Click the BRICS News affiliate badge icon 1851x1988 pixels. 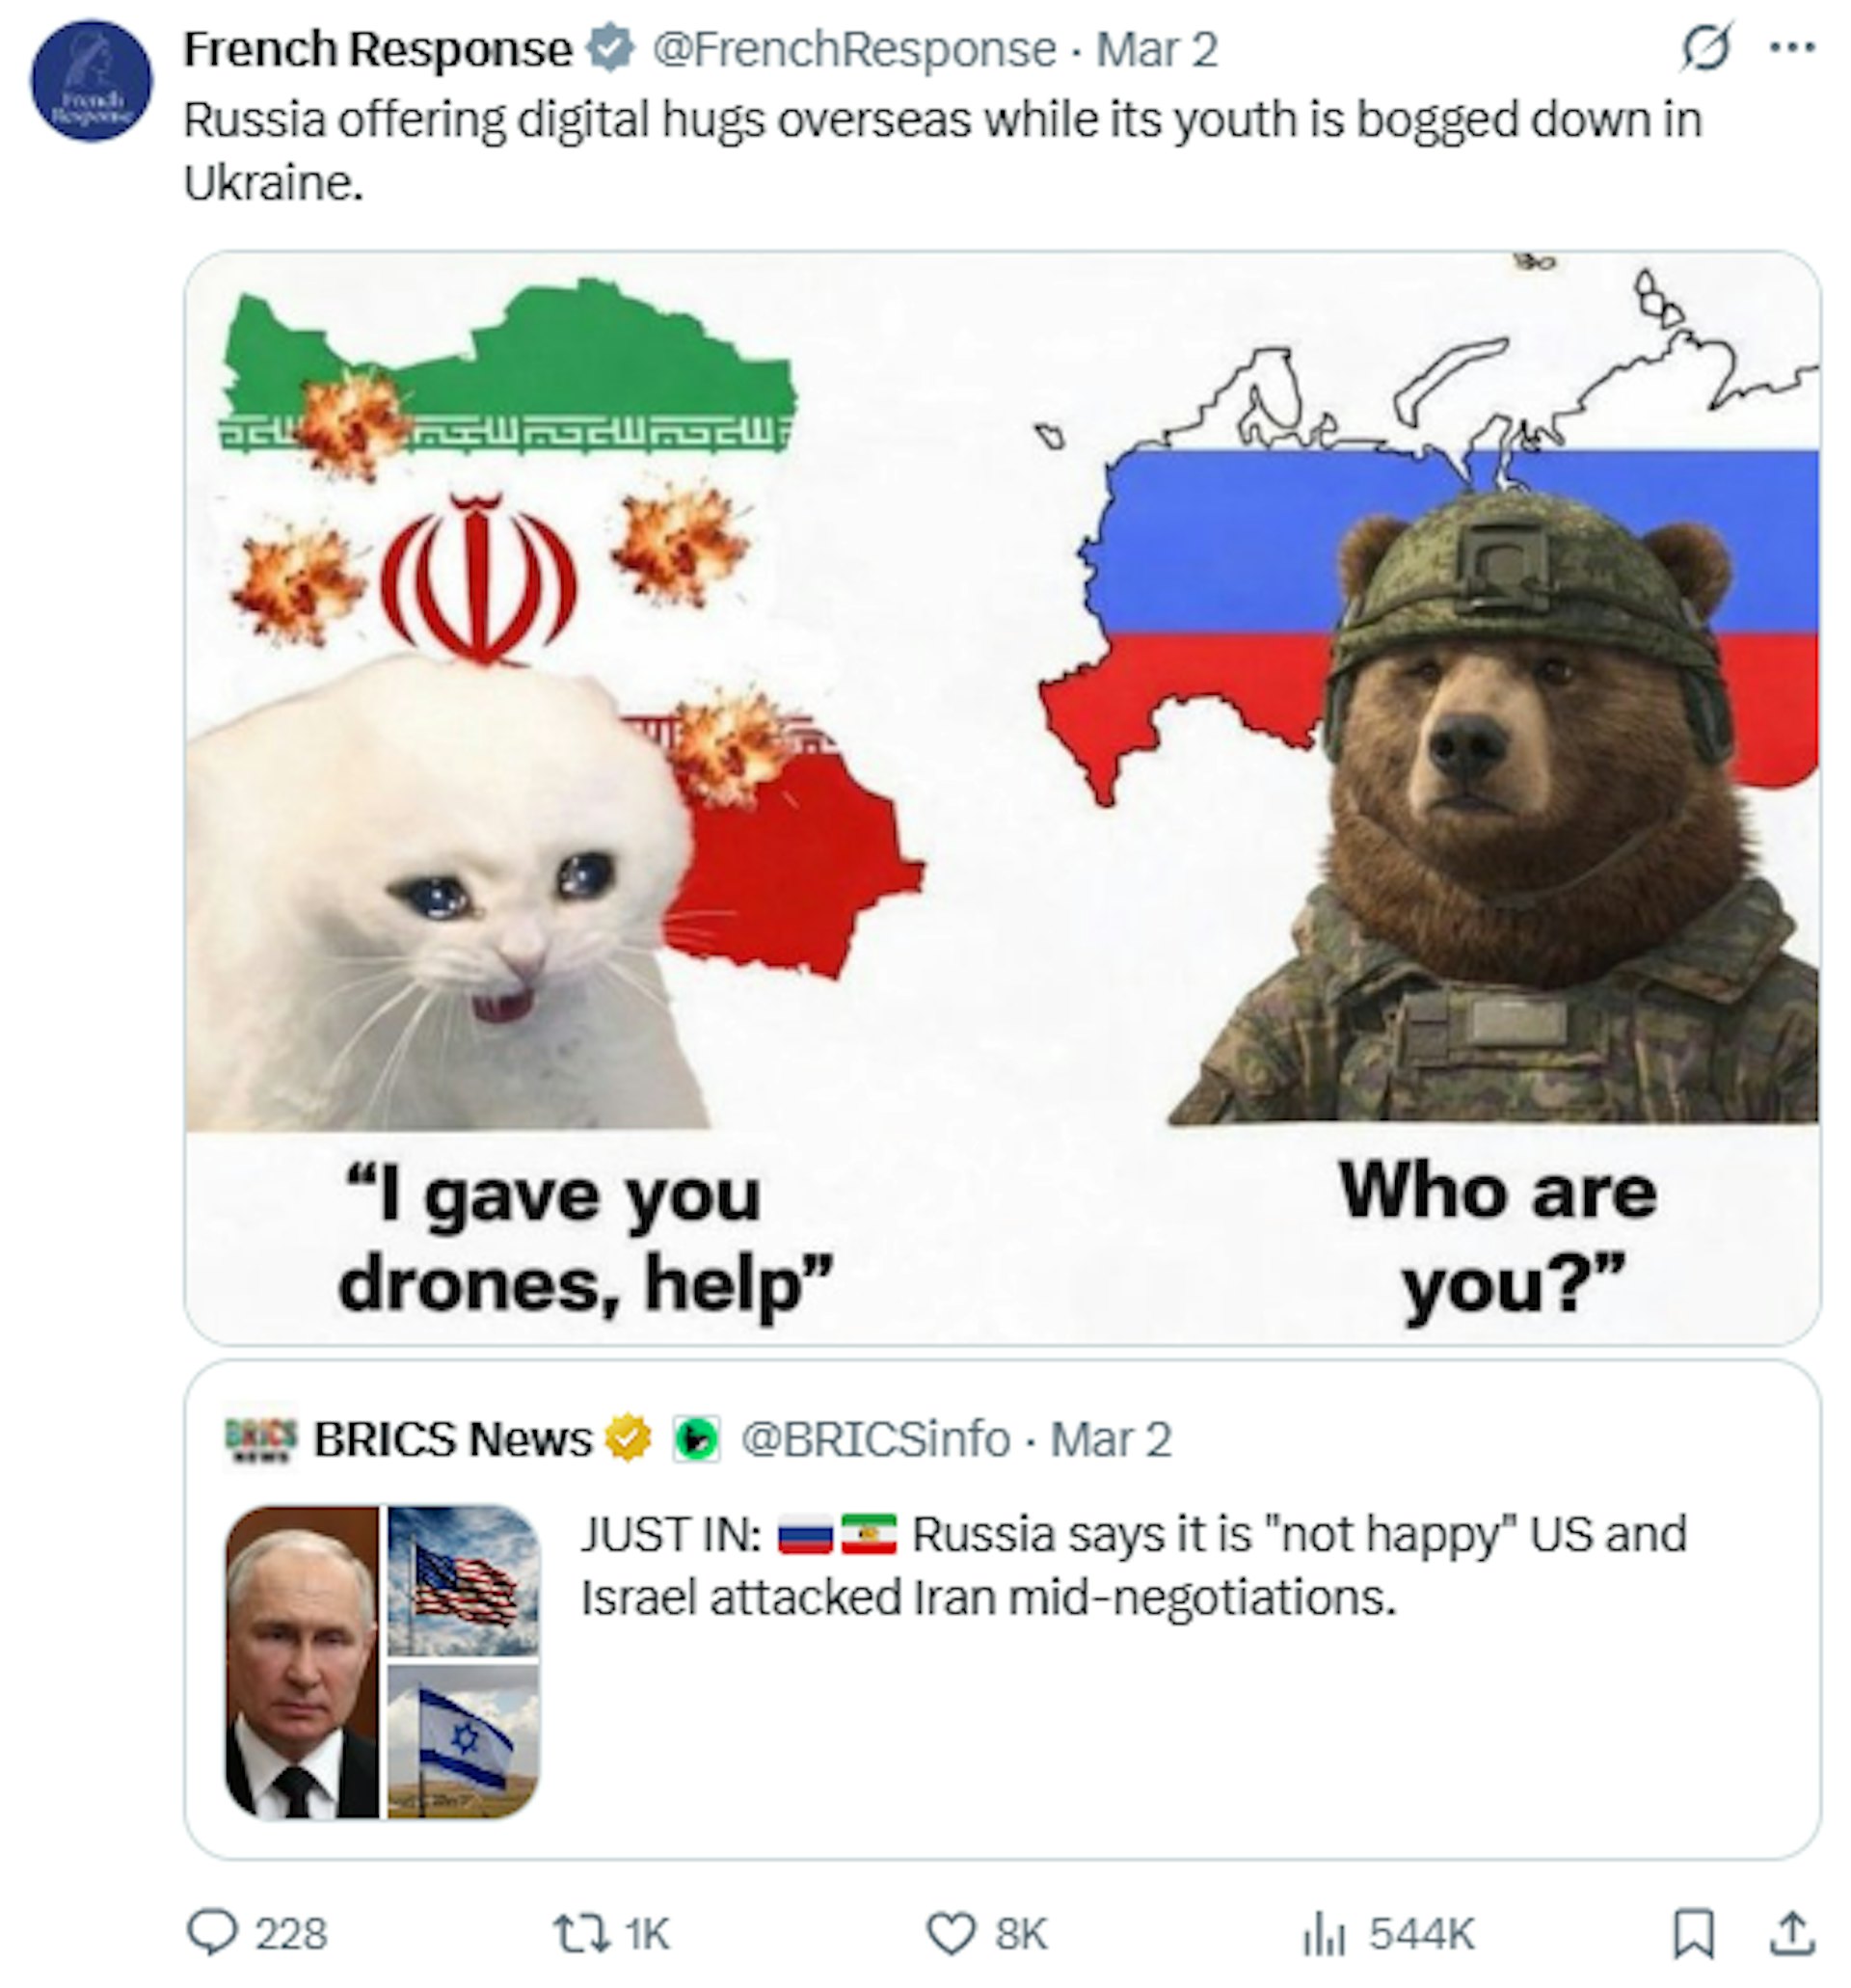[696, 1439]
